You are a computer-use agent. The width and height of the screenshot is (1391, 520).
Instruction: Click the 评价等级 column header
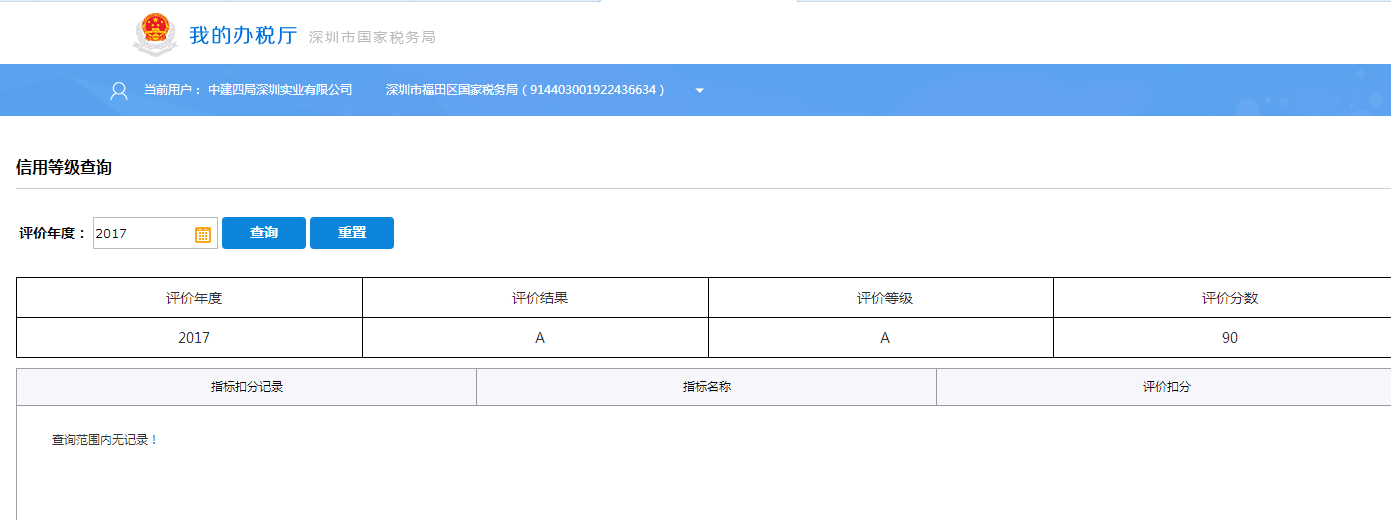[885, 298]
